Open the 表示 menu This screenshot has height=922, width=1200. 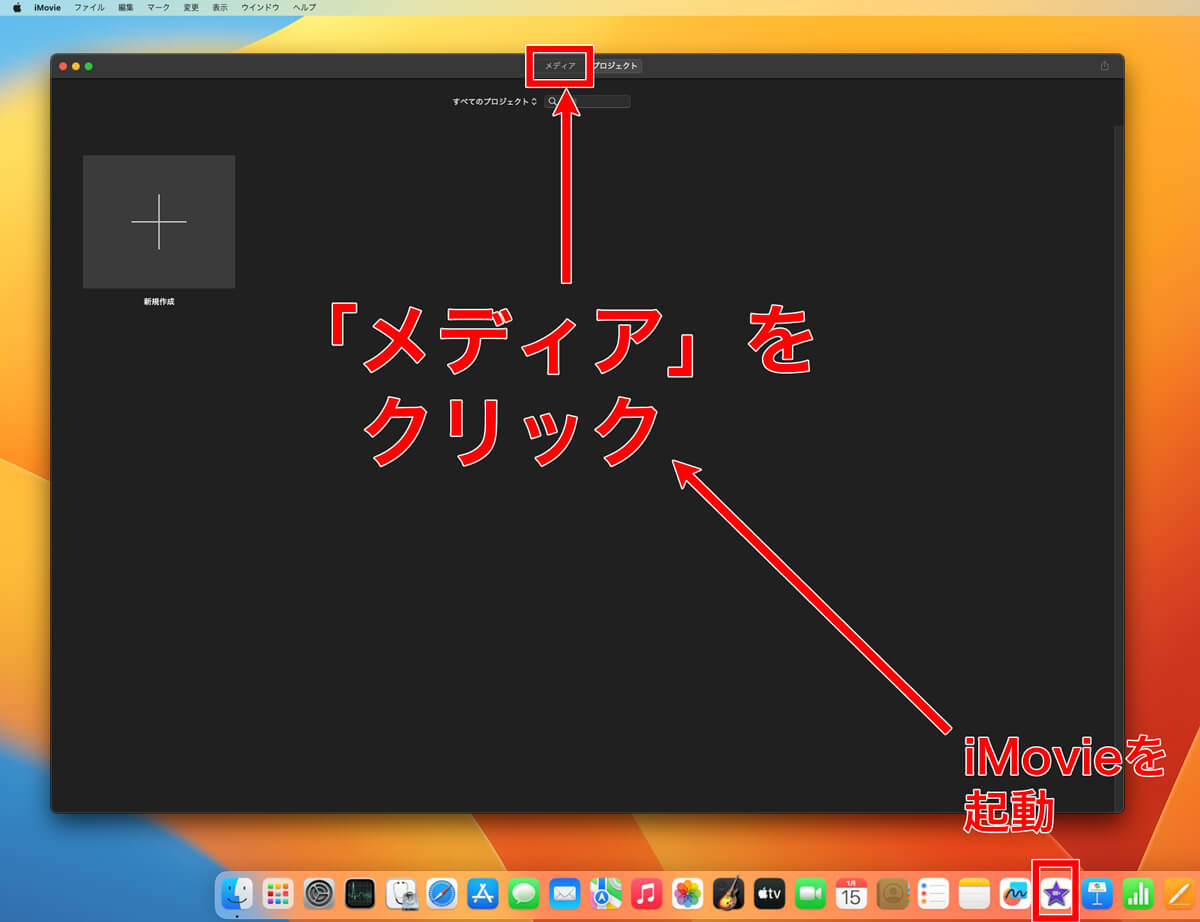[x=220, y=7]
